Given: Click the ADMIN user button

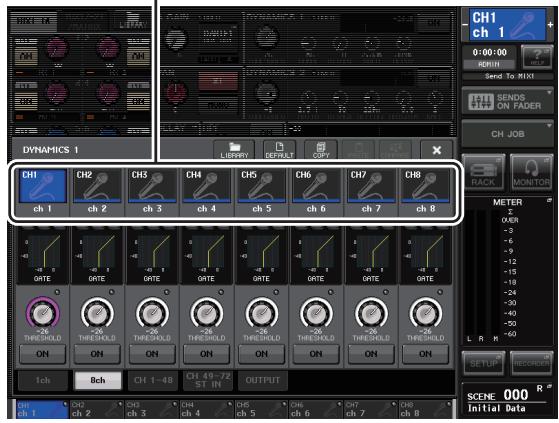Looking at the screenshot, I should (489, 64).
